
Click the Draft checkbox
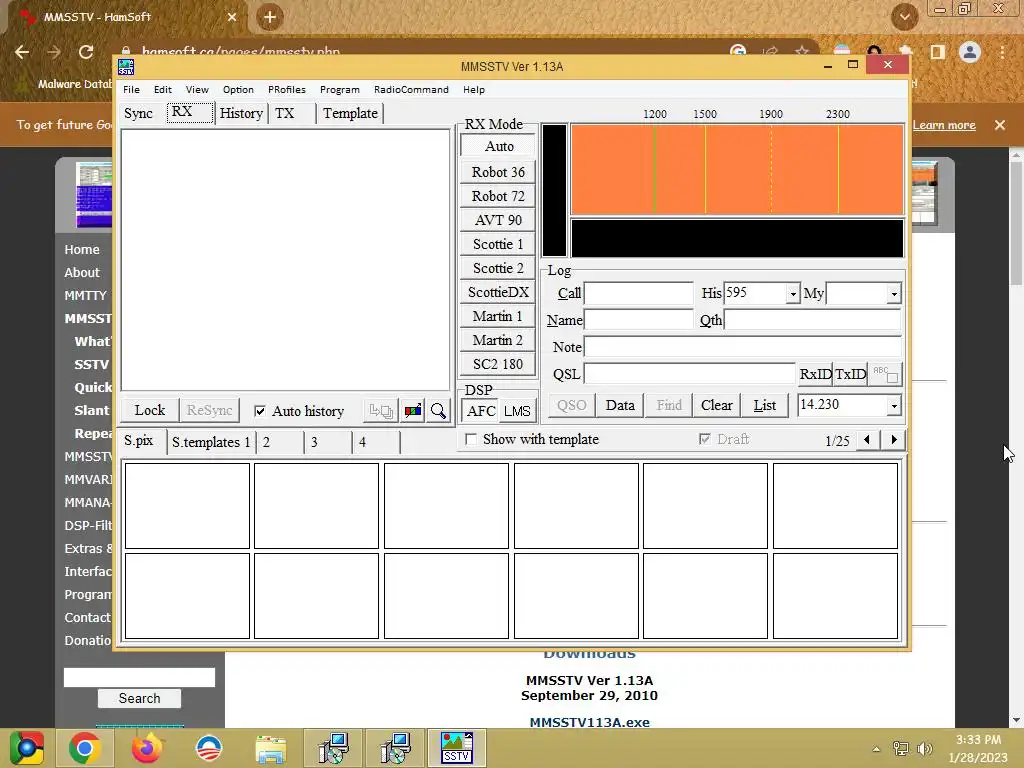coord(704,439)
